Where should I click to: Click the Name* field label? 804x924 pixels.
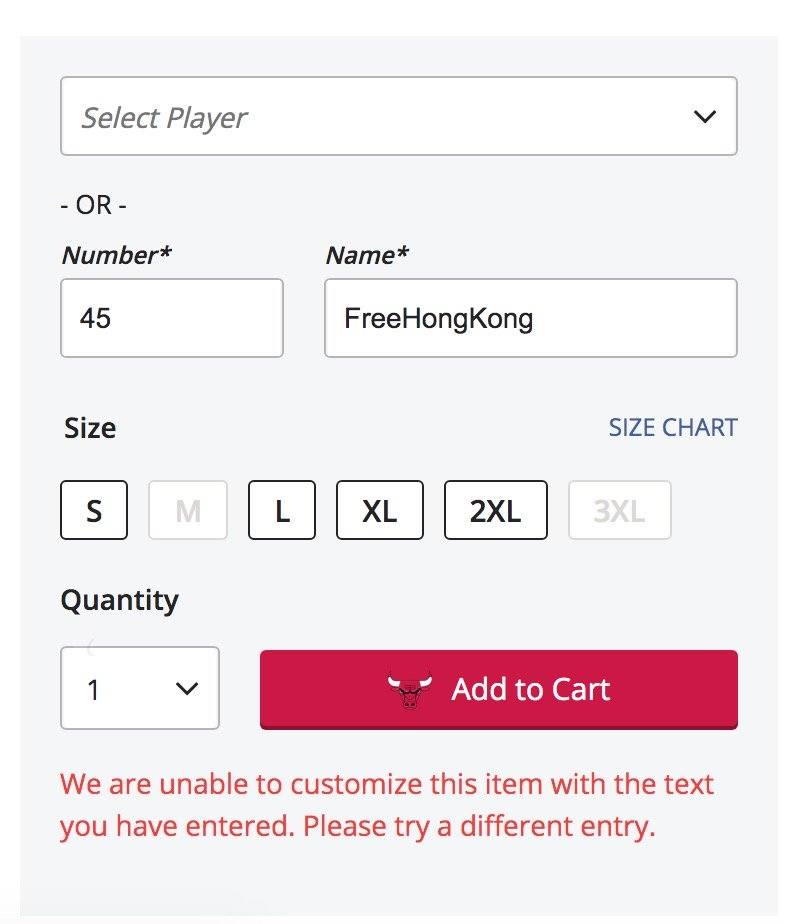[x=367, y=255]
